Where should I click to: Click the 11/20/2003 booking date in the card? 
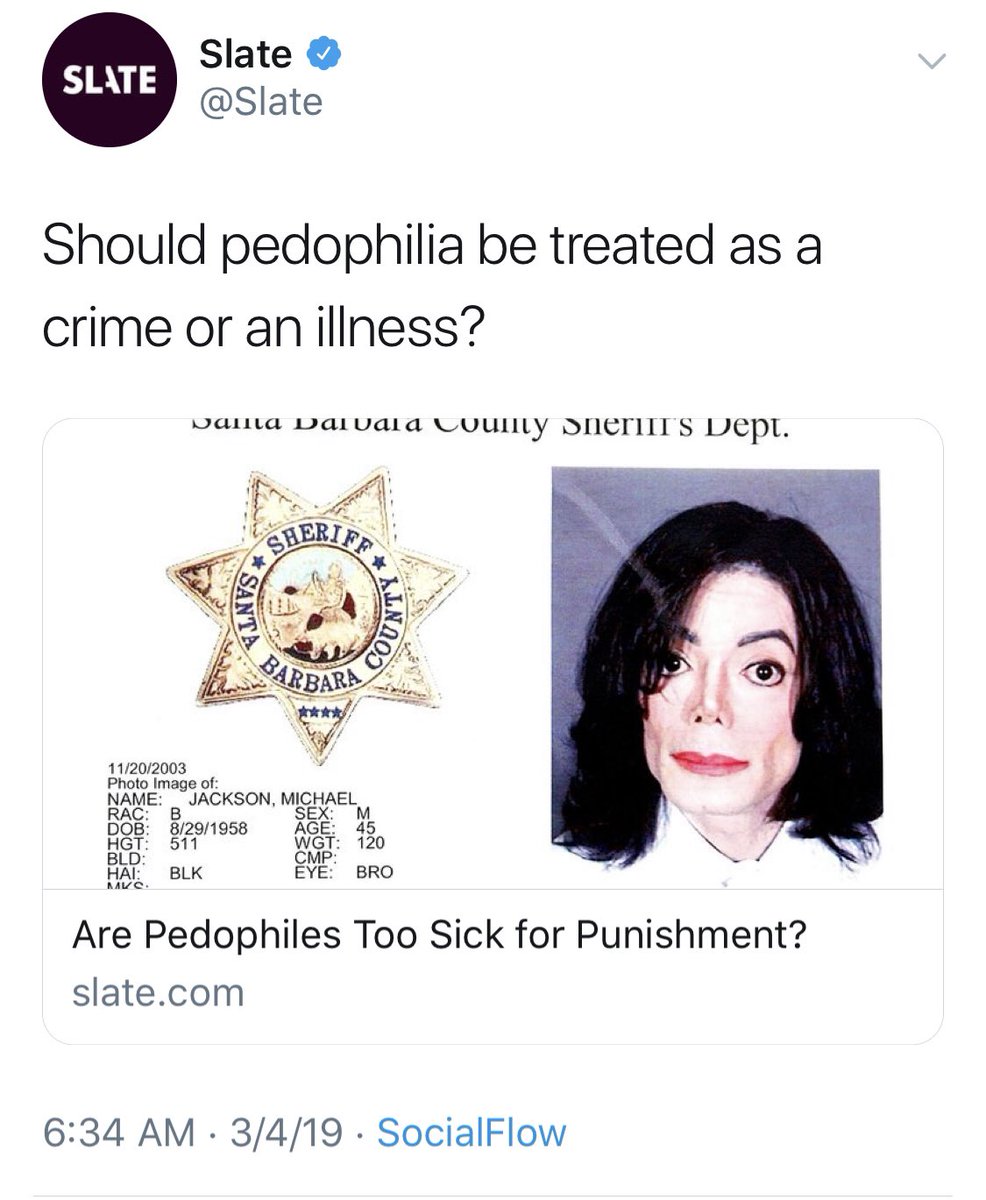point(147,768)
